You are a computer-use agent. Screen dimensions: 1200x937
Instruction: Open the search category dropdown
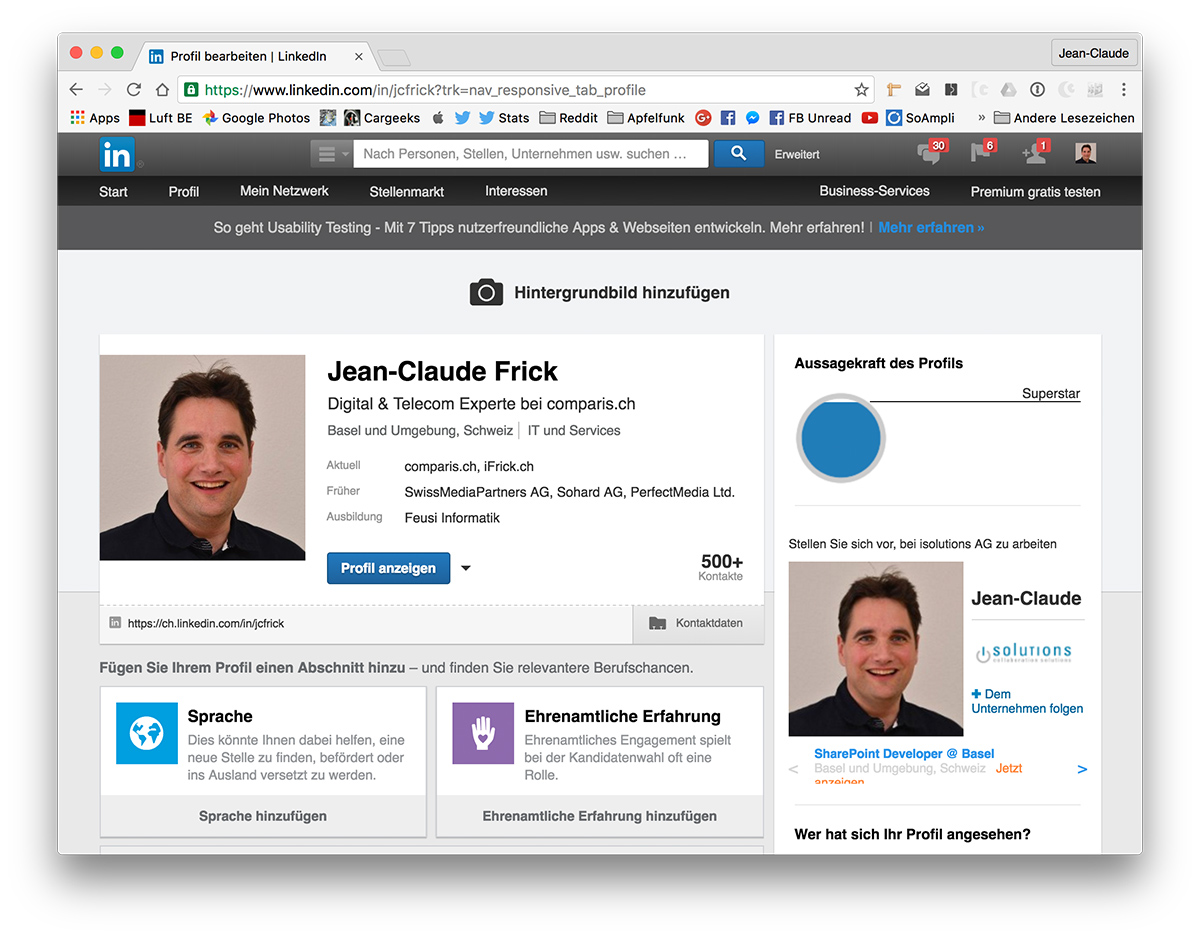coord(332,154)
